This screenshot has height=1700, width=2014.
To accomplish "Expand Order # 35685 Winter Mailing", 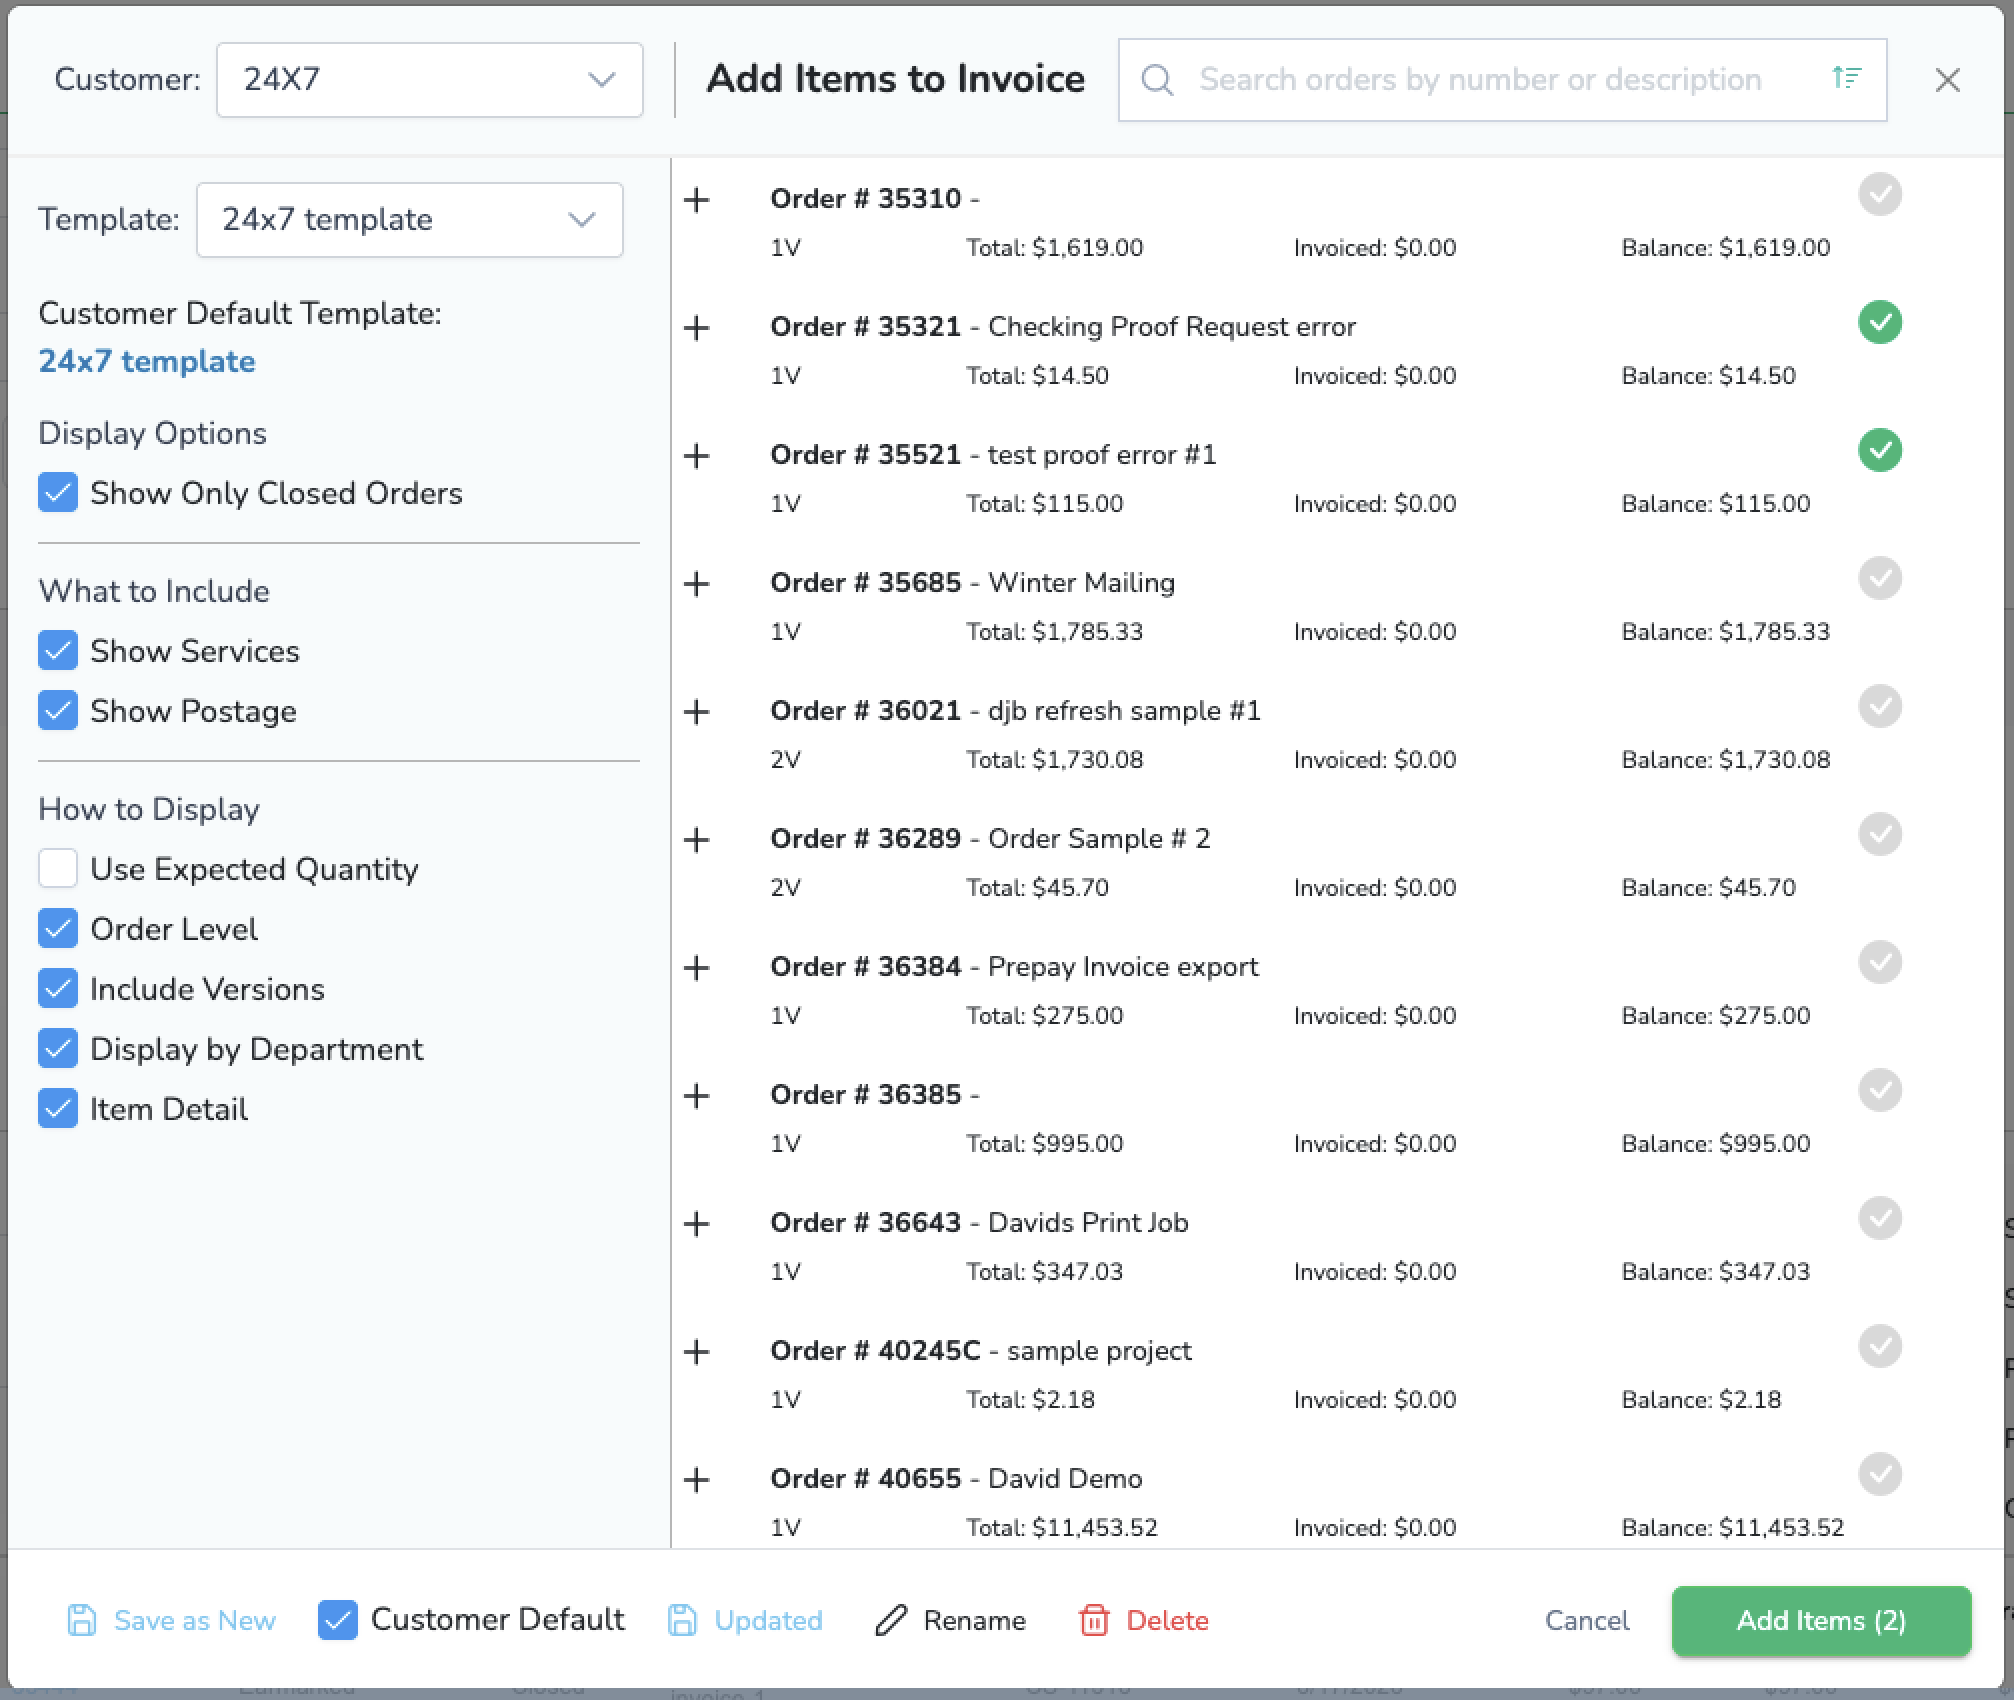I will pos(696,584).
